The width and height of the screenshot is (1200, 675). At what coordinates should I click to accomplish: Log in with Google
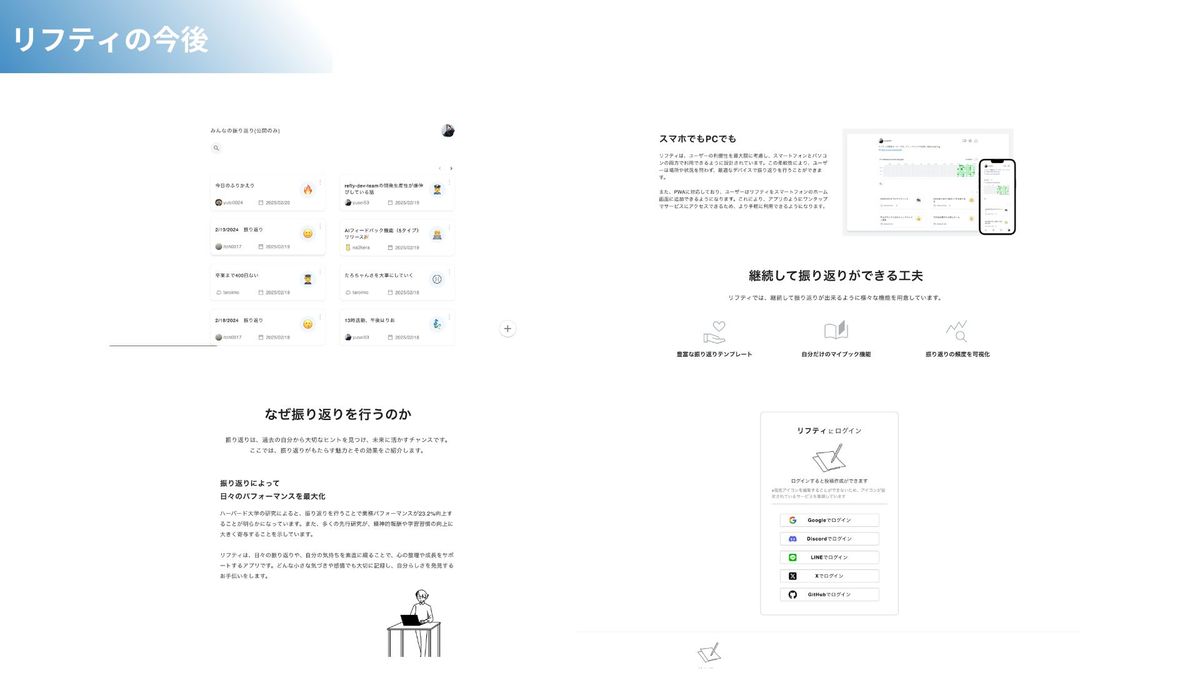tap(829, 520)
